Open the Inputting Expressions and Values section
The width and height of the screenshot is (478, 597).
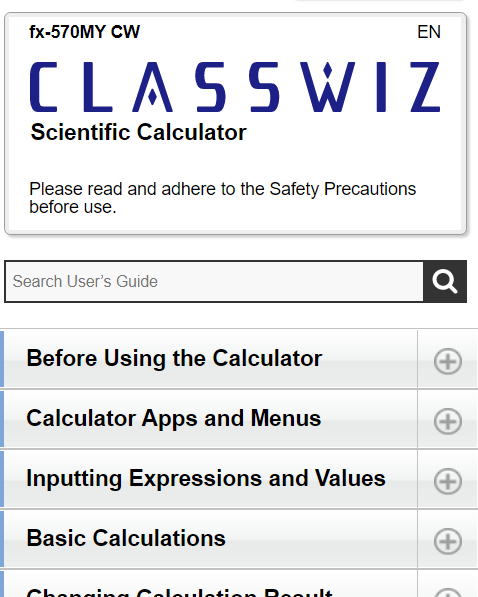click(x=206, y=478)
